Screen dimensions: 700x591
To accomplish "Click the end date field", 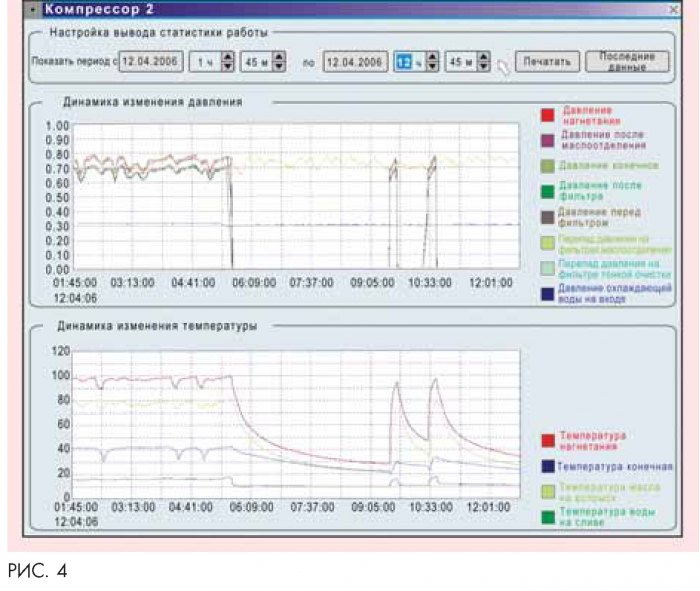I will (x=356, y=62).
